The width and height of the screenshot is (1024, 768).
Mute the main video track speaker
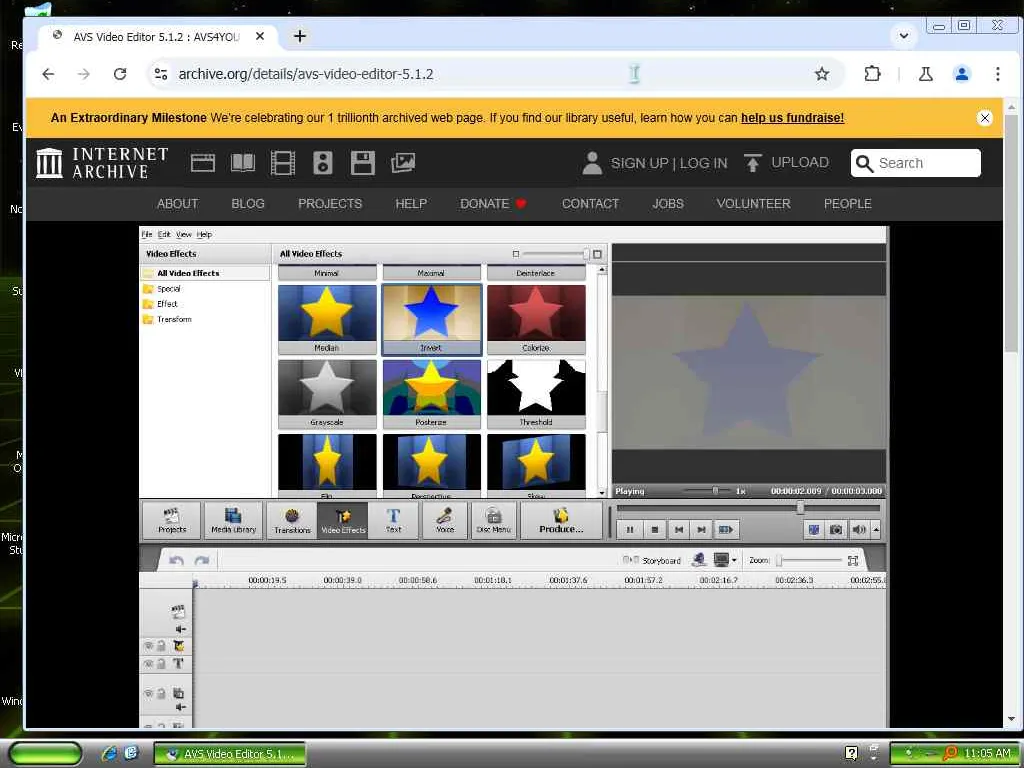tap(180, 629)
